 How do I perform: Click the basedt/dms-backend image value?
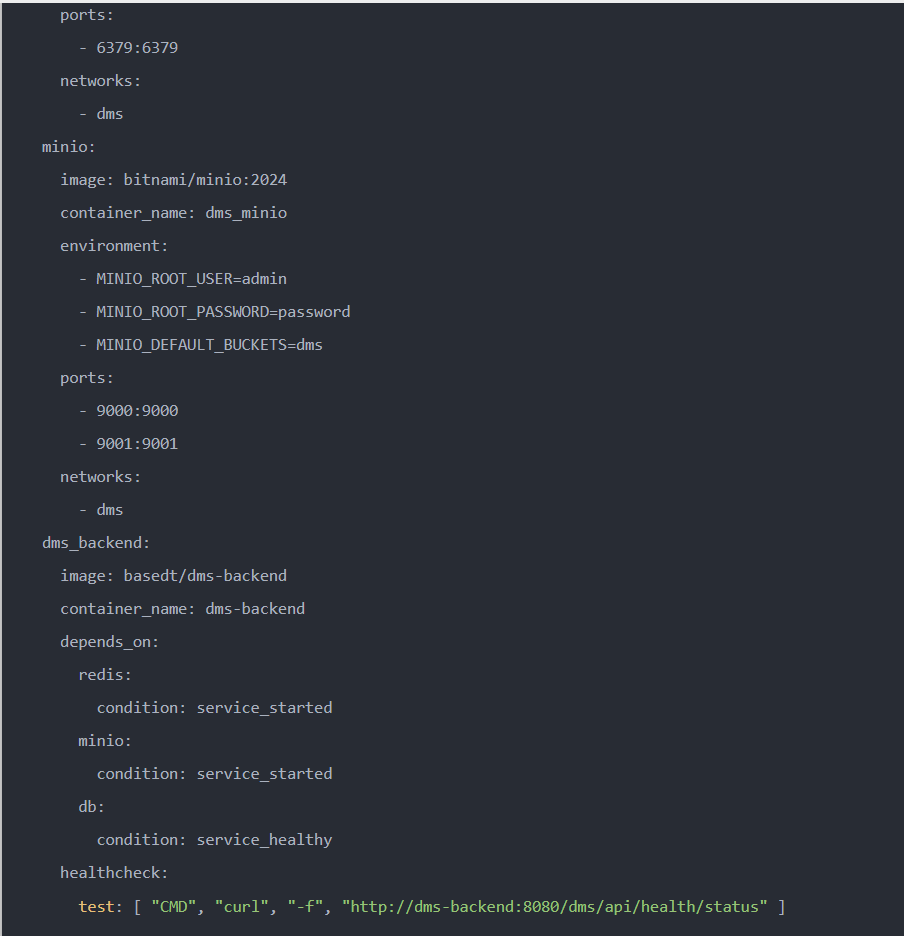205,576
